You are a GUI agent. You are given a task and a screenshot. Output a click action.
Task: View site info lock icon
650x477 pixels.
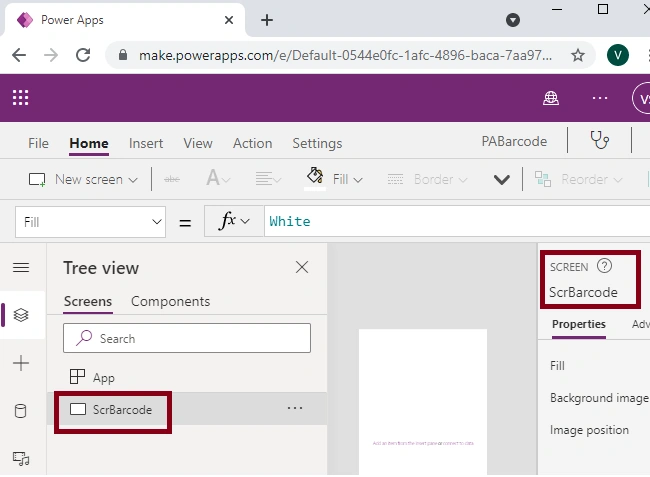point(123,55)
